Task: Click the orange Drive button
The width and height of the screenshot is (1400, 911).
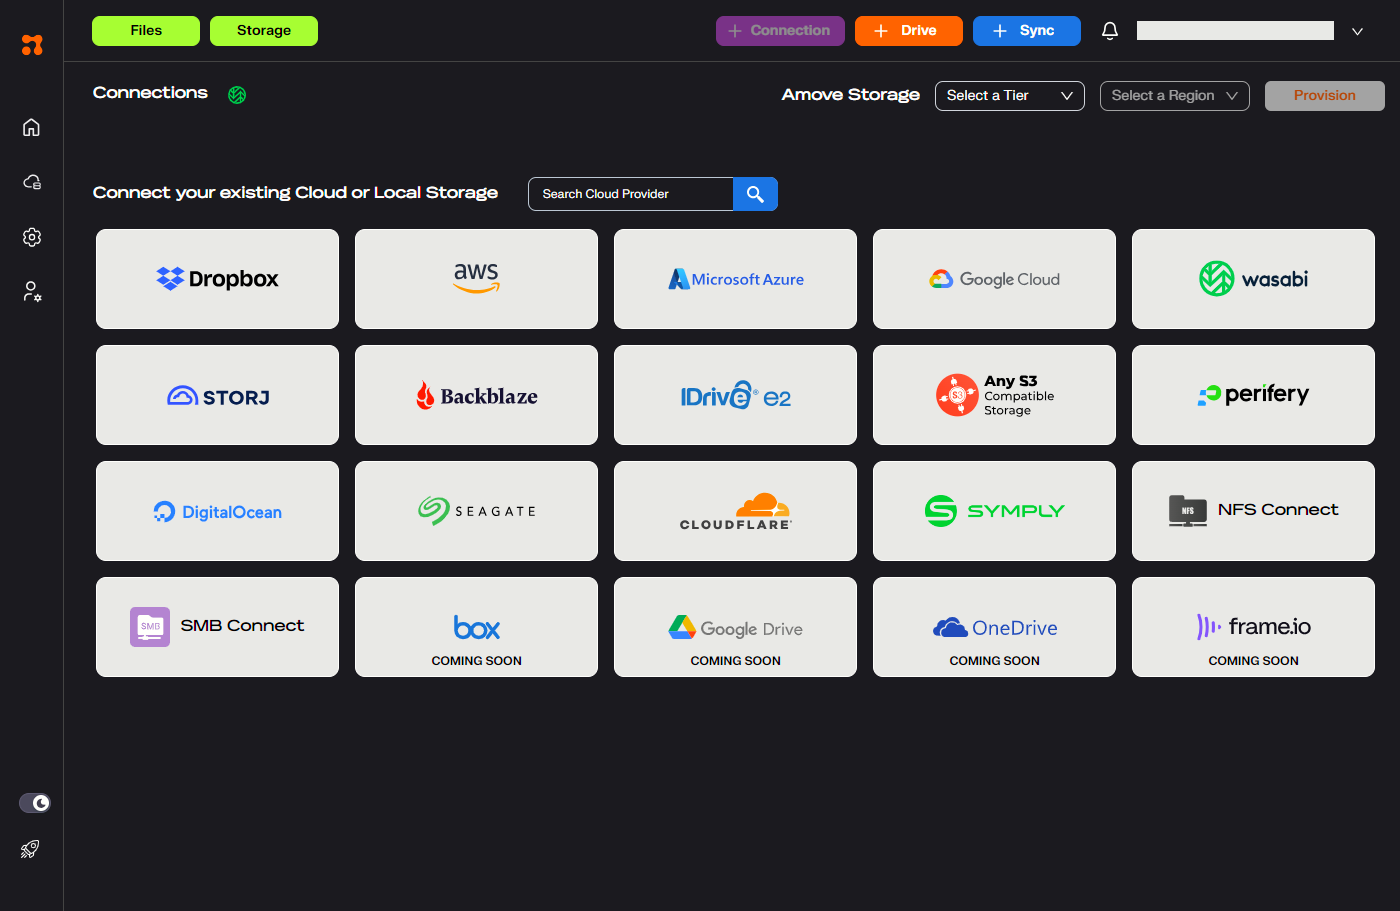Action: [x=908, y=31]
